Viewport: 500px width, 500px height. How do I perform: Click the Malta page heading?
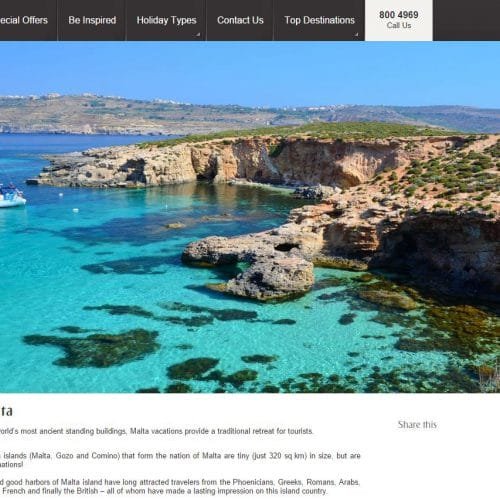tap(6, 411)
